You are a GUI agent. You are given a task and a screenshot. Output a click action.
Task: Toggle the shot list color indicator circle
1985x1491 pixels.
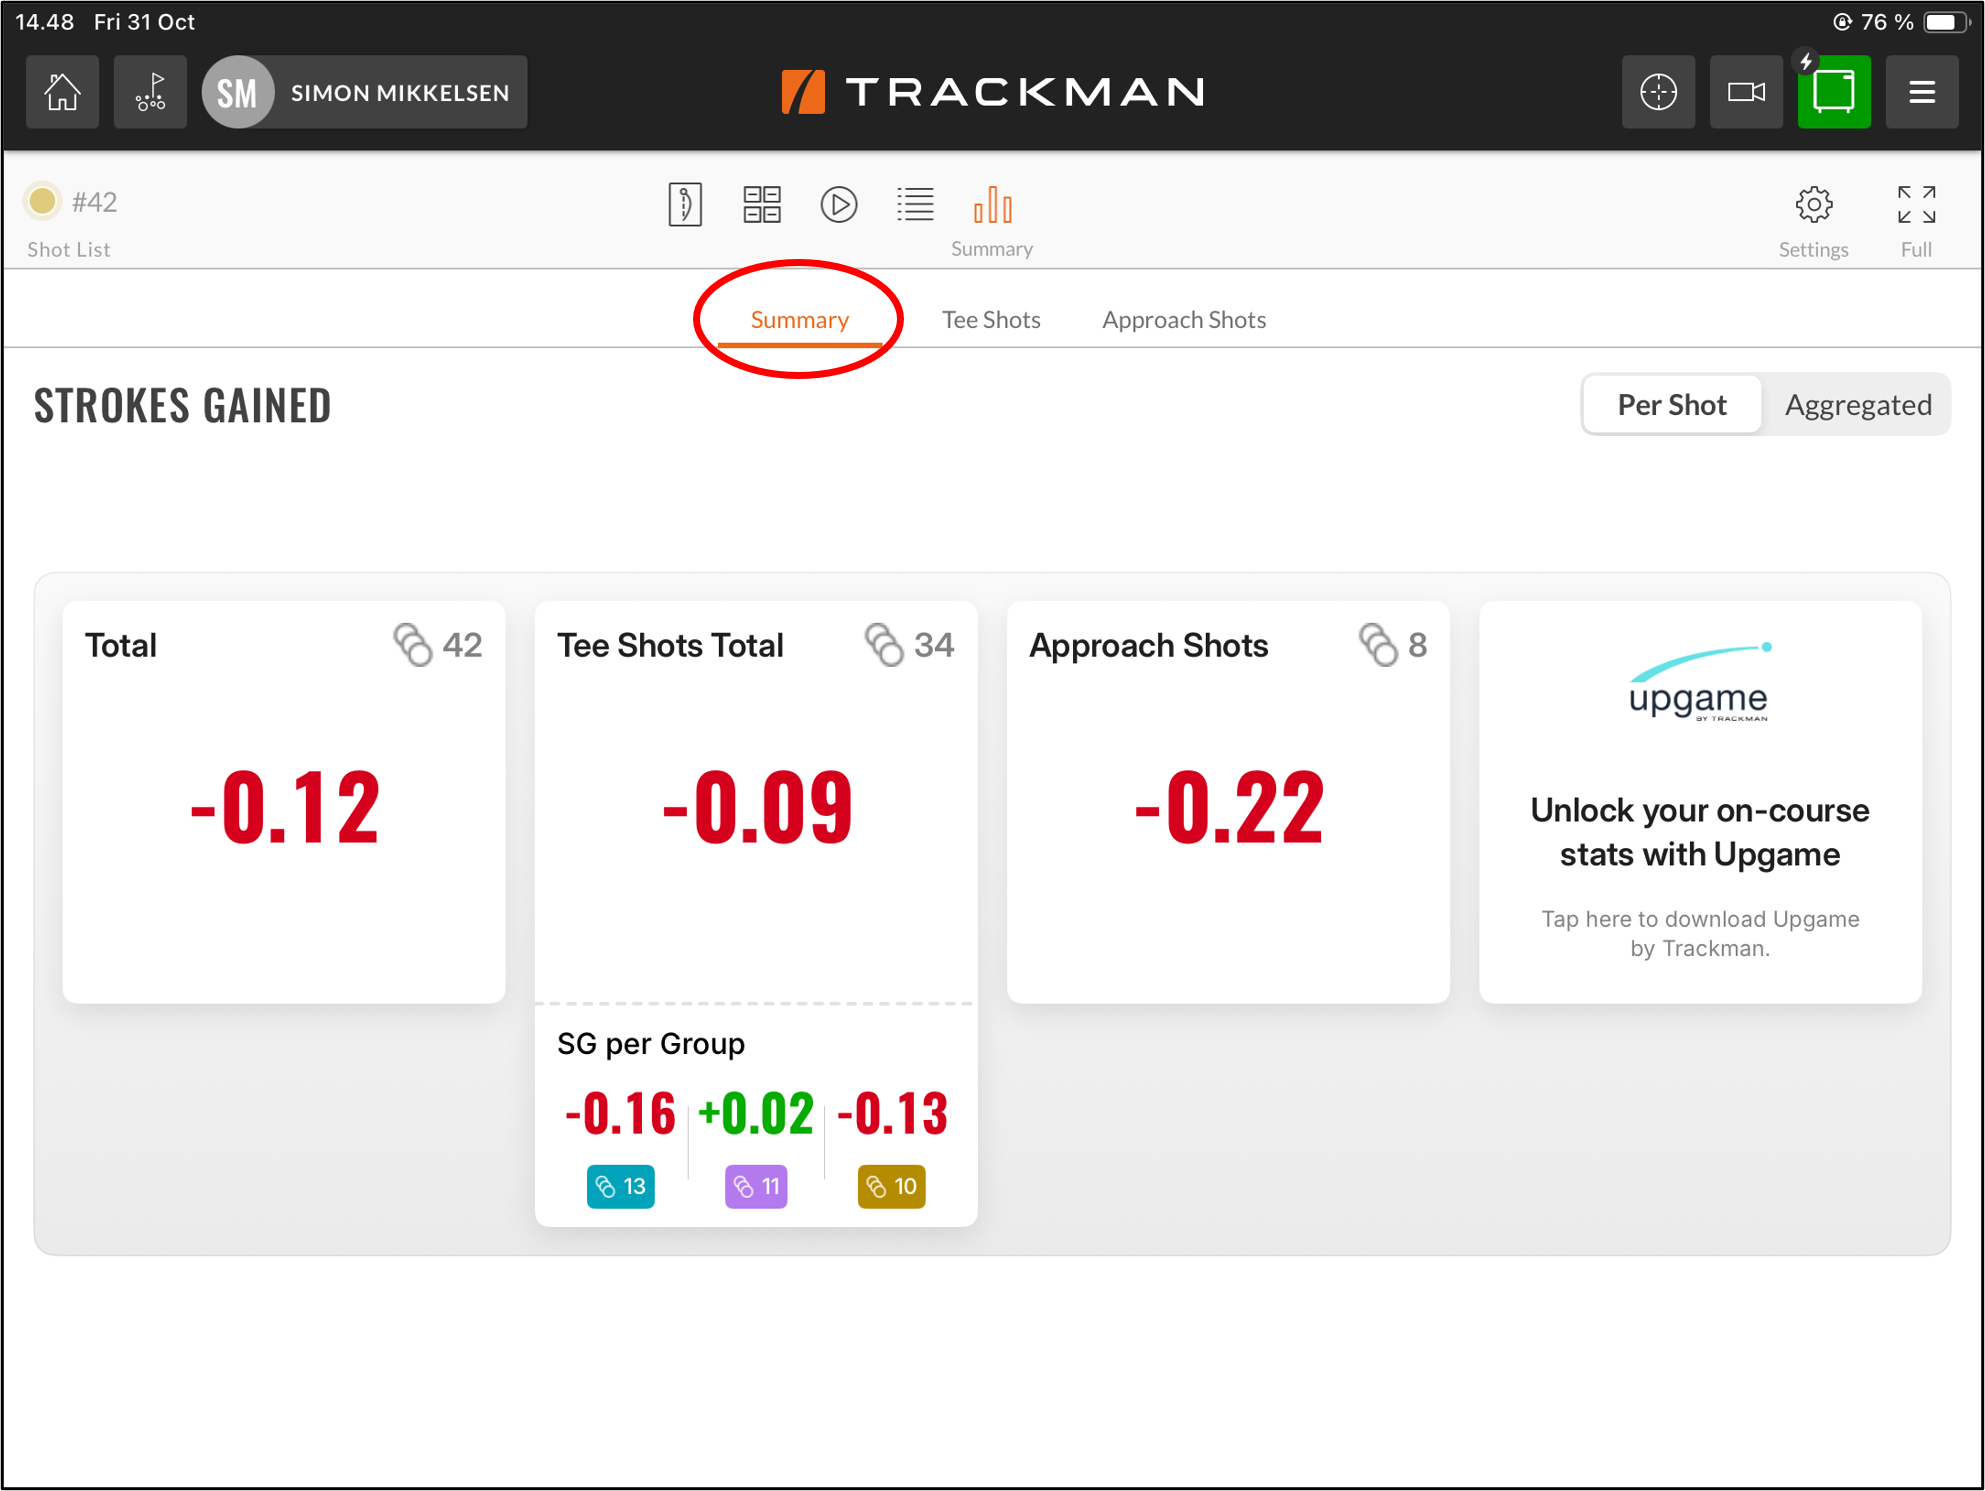click(x=42, y=201)
